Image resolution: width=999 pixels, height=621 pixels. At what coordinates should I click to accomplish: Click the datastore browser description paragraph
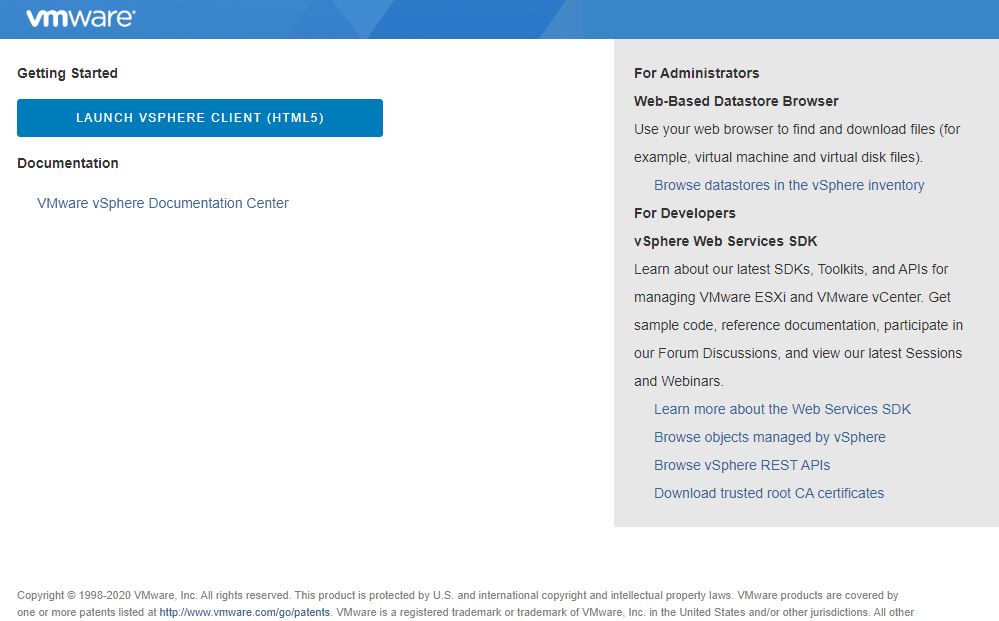796,143
